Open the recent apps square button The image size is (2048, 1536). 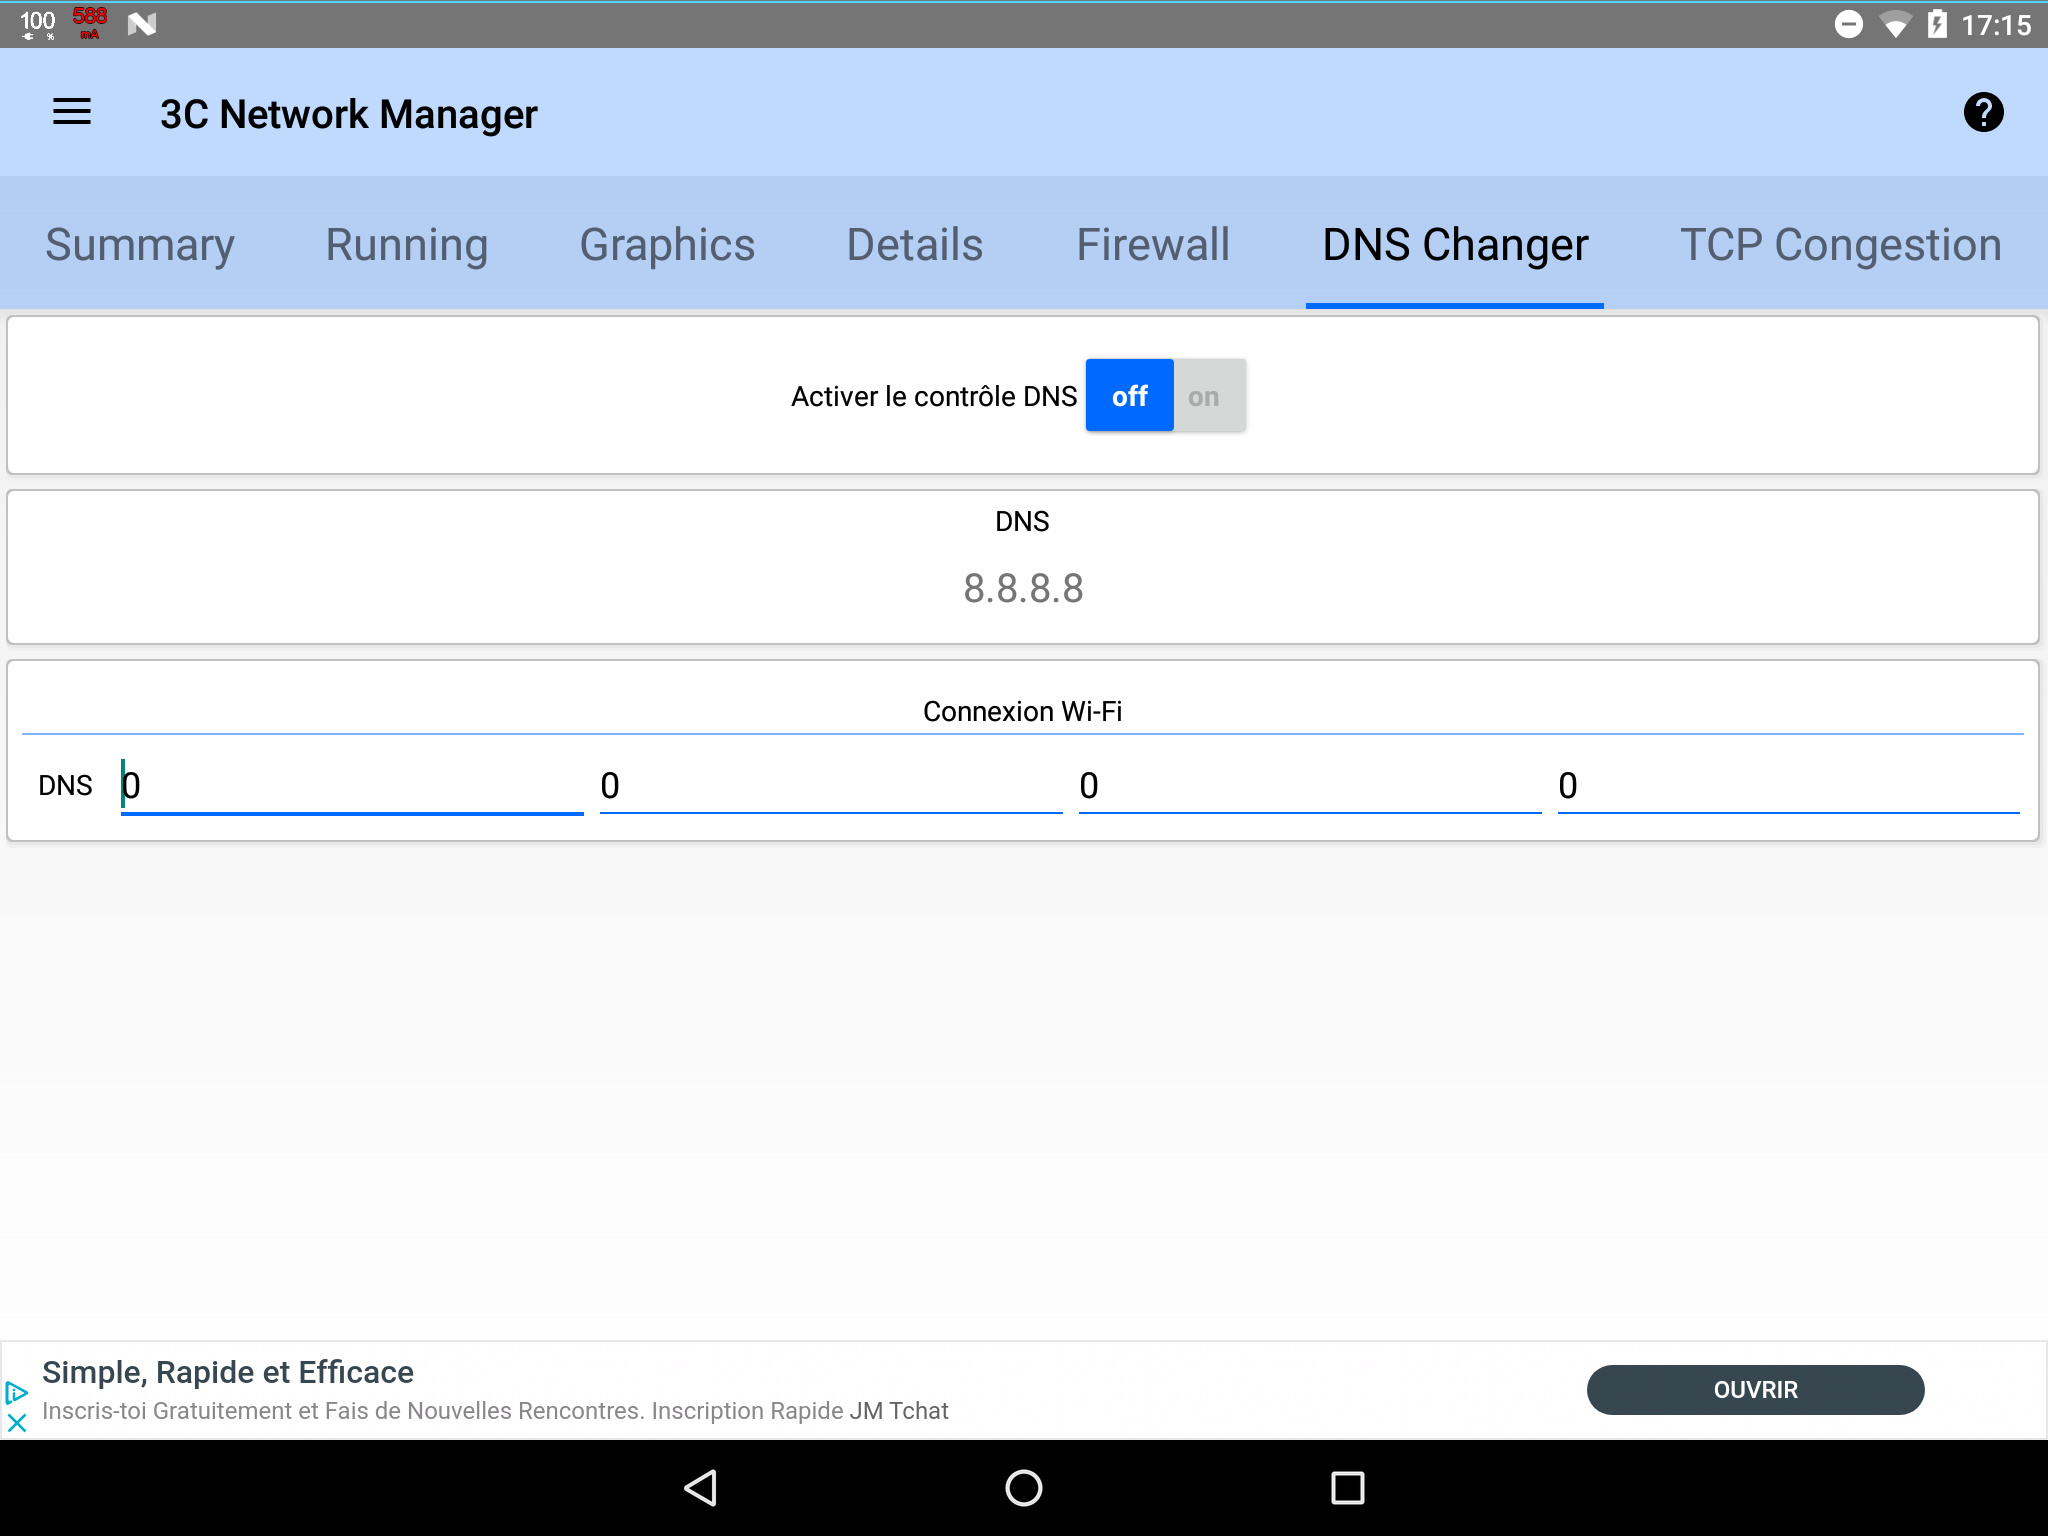click(x=1347, y=1487)
